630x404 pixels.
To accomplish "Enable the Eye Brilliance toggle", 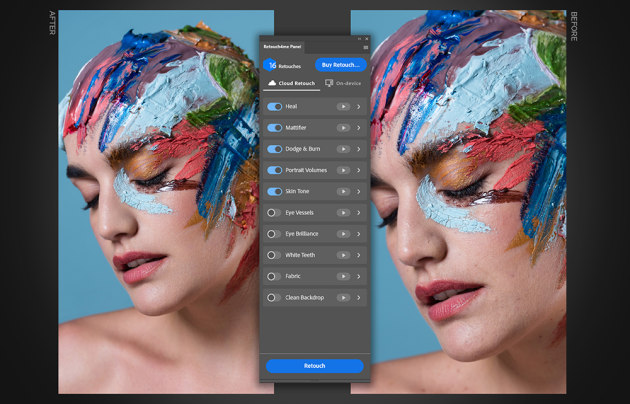I will point(274,234).
